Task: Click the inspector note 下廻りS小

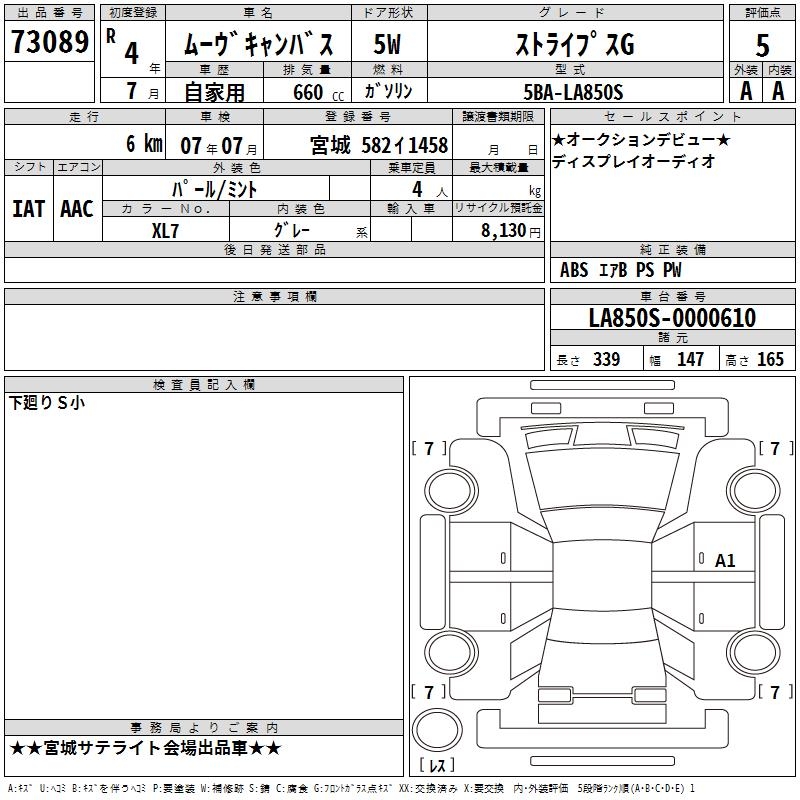Action: pyautogui.click(x=47, y=403)
